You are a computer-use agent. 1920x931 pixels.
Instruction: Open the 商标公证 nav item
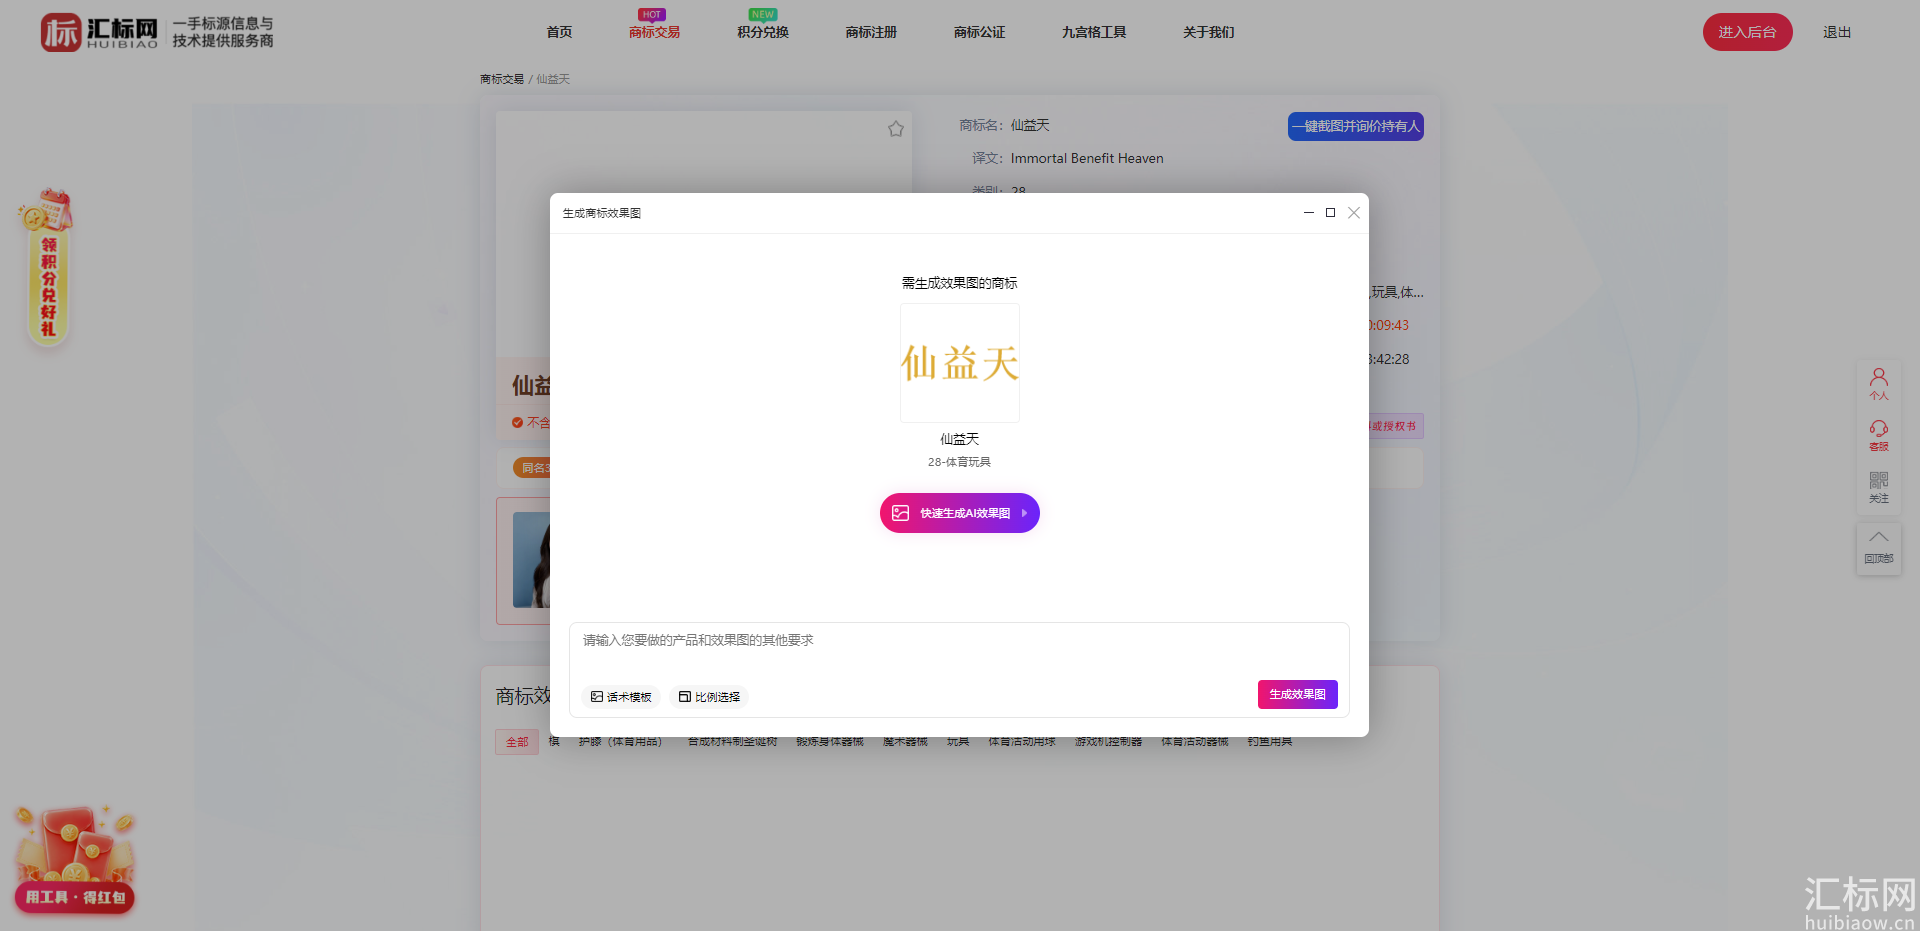point(980,32)
